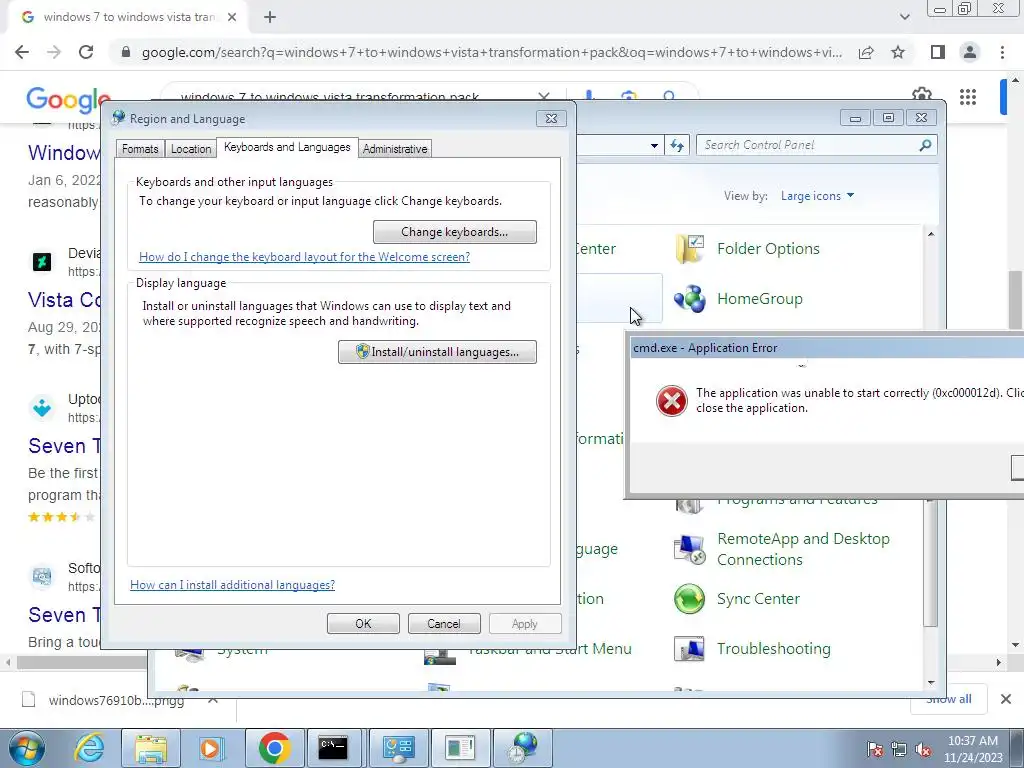Open keyboard layout Welcome screen help link
Screen dimensions: 1024x768
pyautogui.click(x=304, y=257)
